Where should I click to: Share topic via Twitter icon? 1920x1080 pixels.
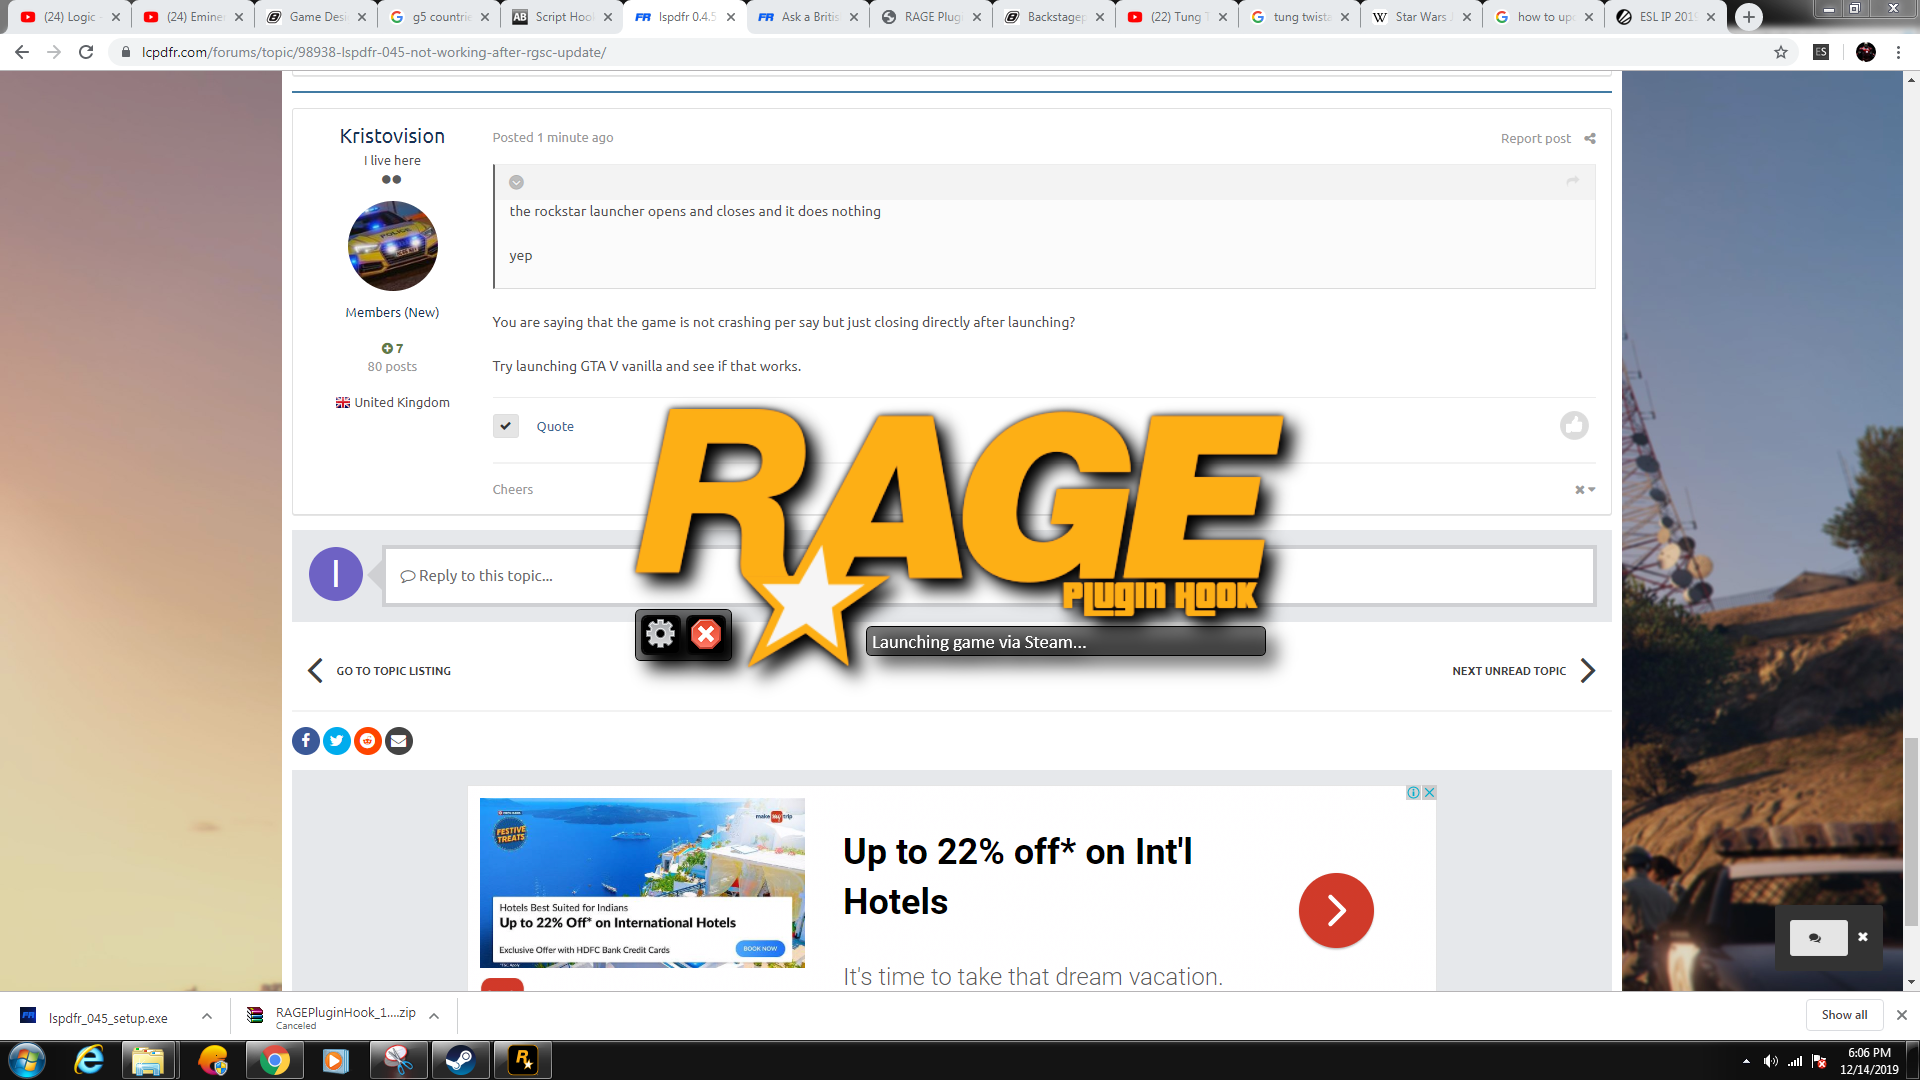click(x=337, y=741)
